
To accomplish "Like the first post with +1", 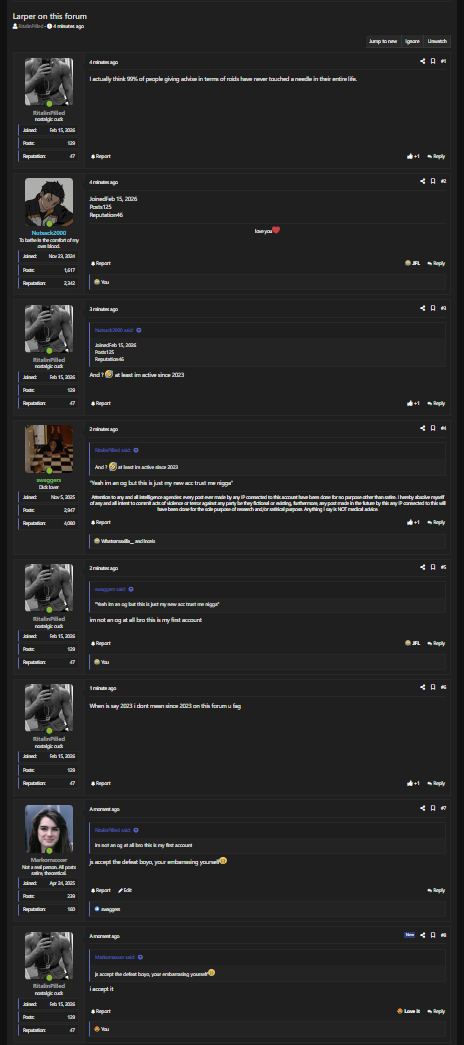I will (413, 156).
